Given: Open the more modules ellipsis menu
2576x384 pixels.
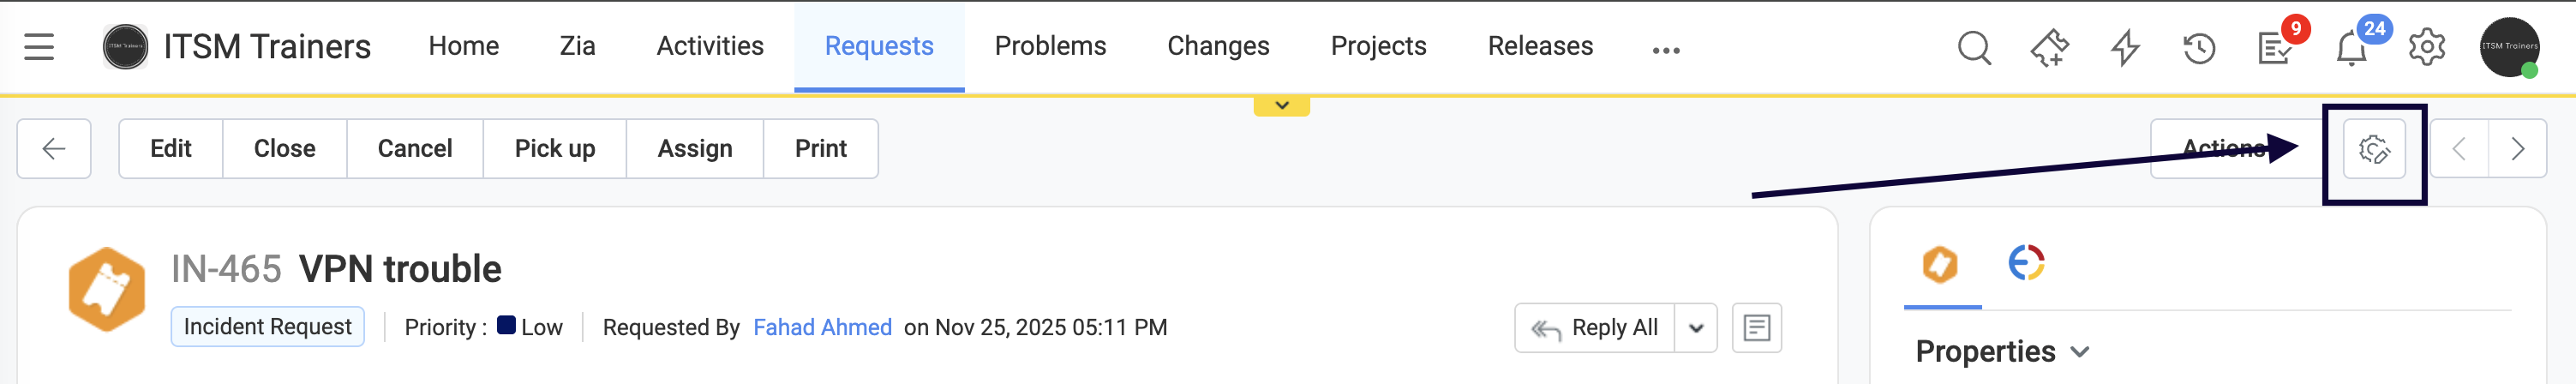Looking at the screenshot, I should pos(1666,50).
